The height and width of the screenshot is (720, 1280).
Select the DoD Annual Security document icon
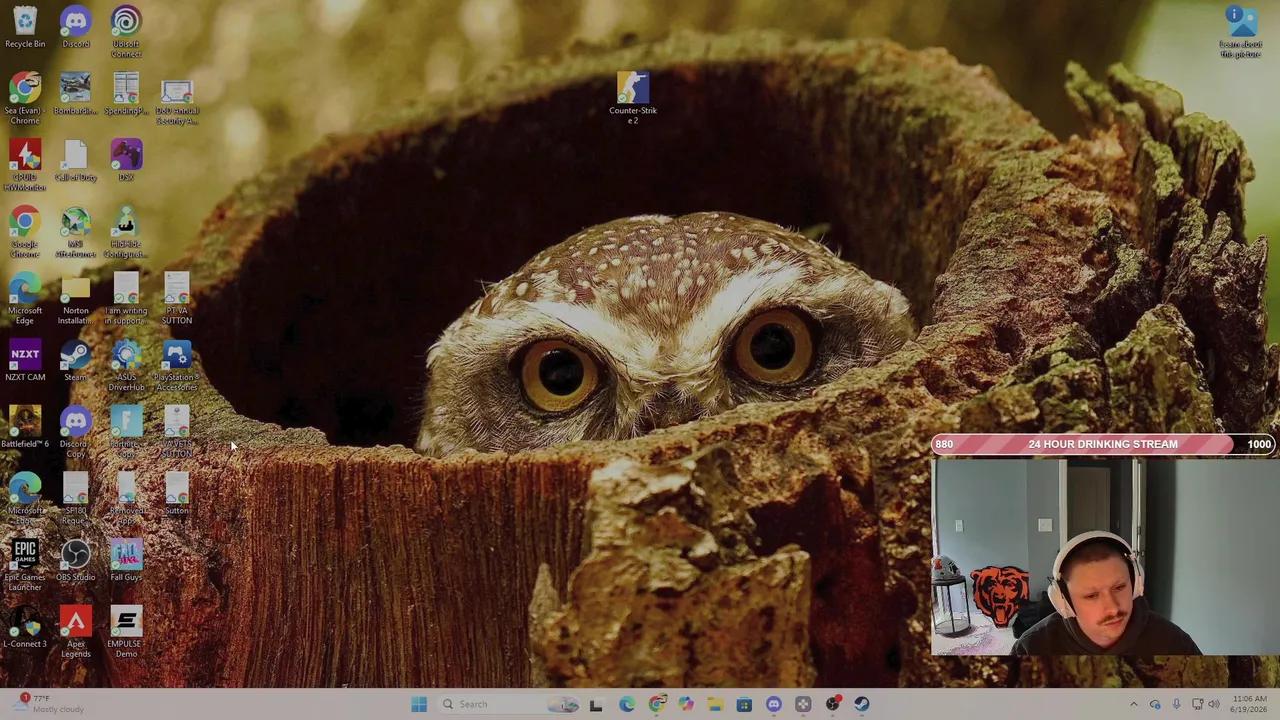(177, 102)
